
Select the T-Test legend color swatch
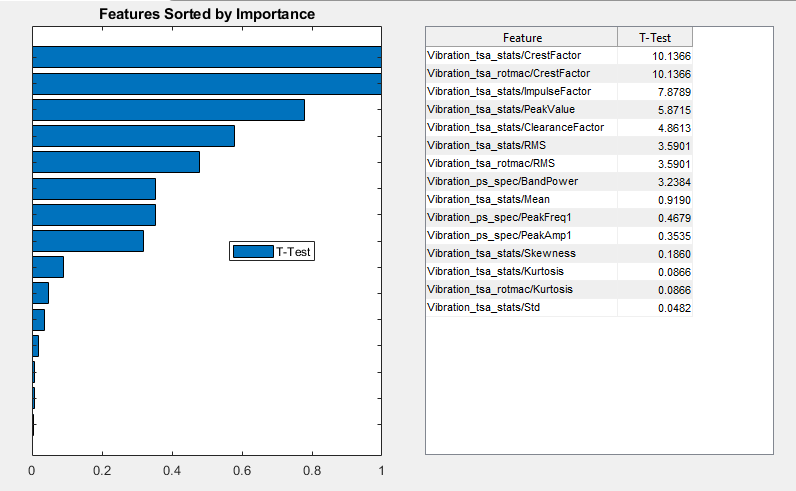pyautogui.click(x=253, y=252)
